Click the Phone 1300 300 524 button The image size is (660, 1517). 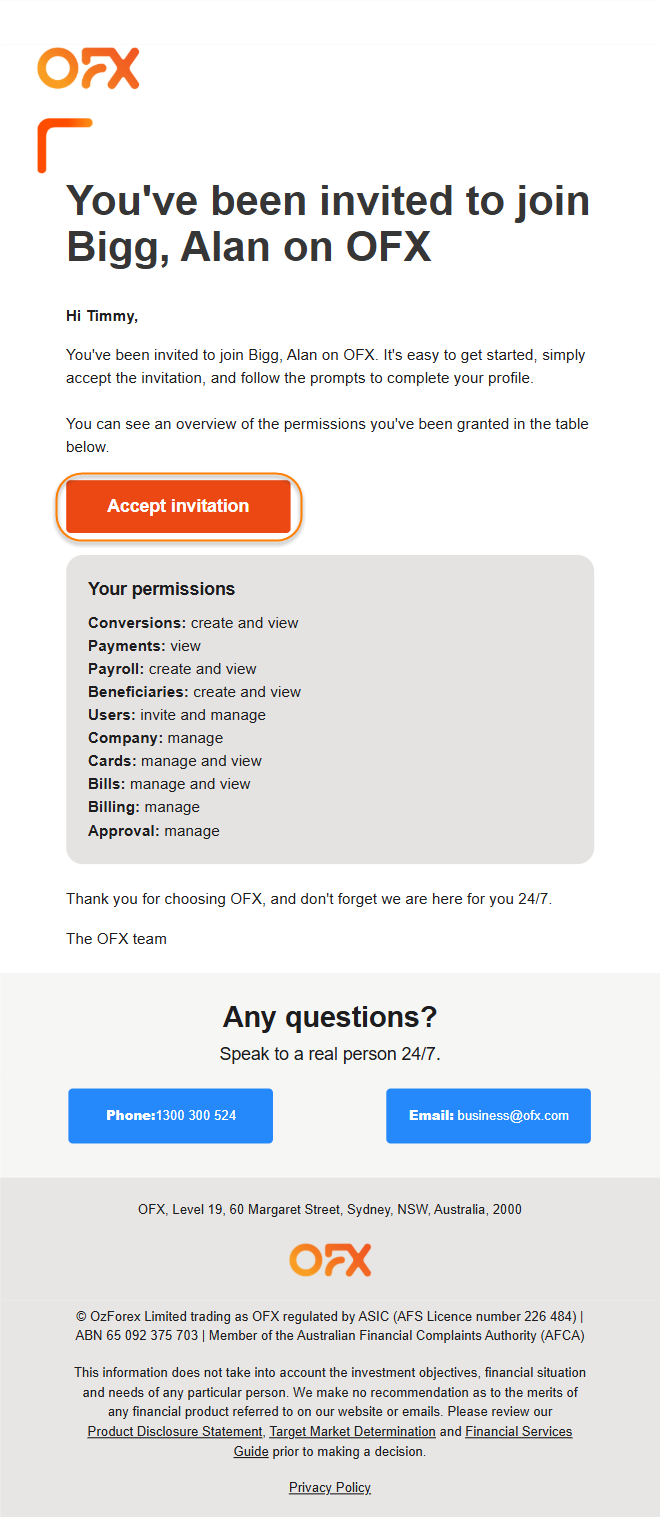point(171,1115)
